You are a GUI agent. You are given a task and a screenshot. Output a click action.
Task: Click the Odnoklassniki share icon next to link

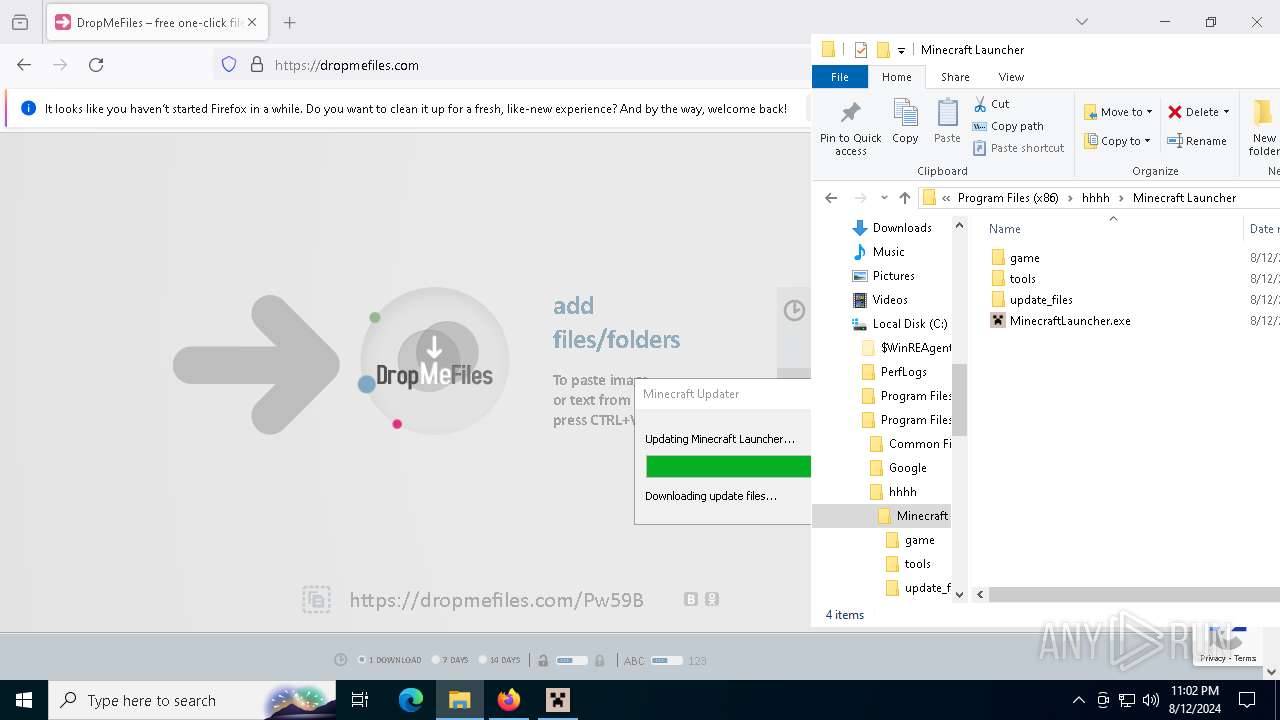coord(712,599)
